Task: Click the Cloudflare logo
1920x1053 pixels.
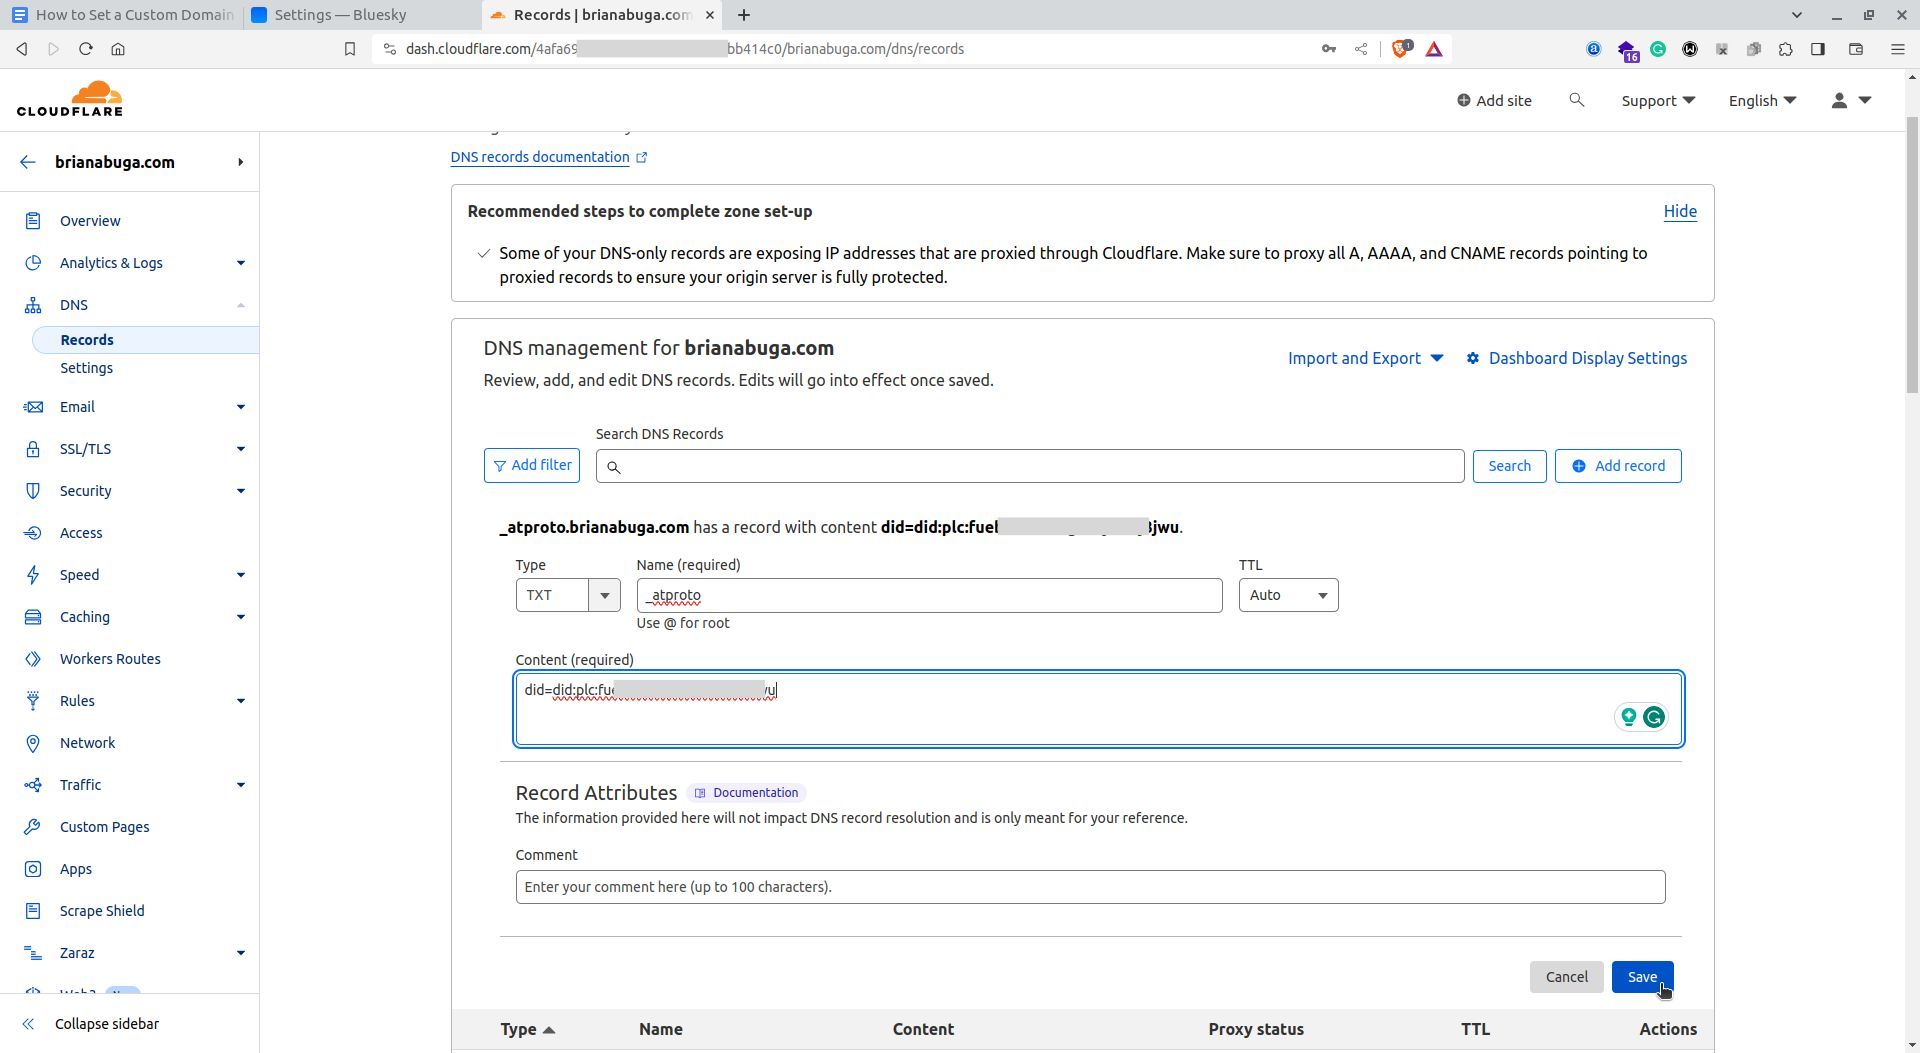Action: [x=70, y=99]
